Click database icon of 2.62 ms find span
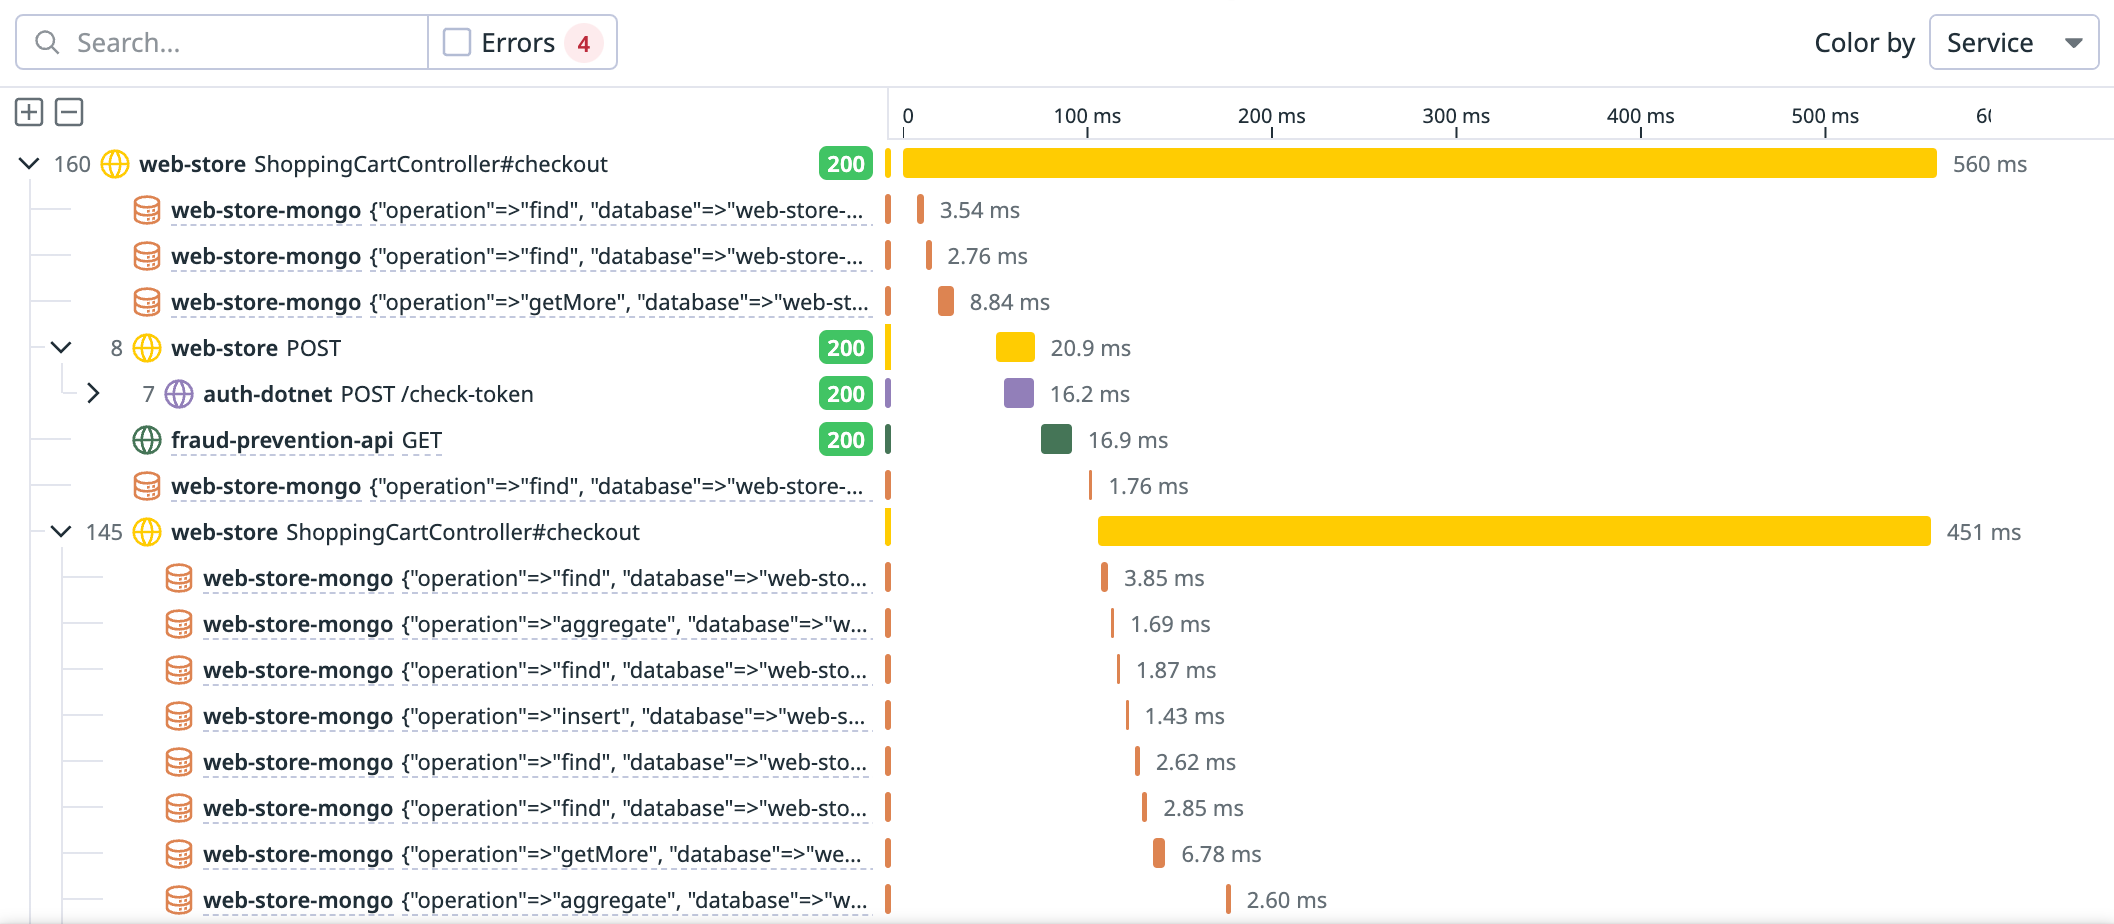 click(179, 762)
